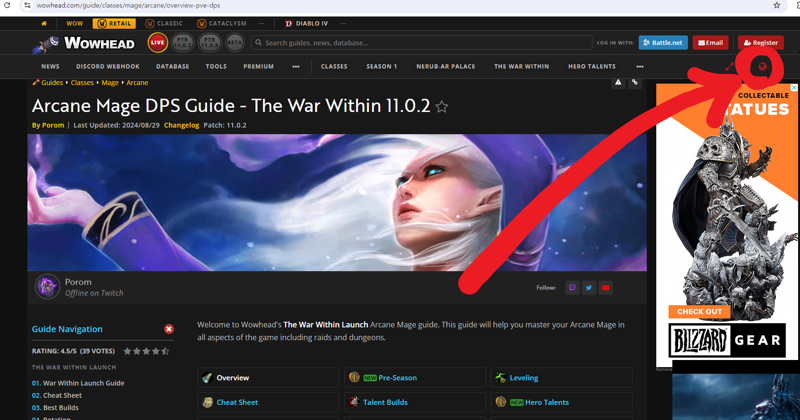Switch to the Diablo IV tab
The image size is (800, 420).
tap(306, 23)
